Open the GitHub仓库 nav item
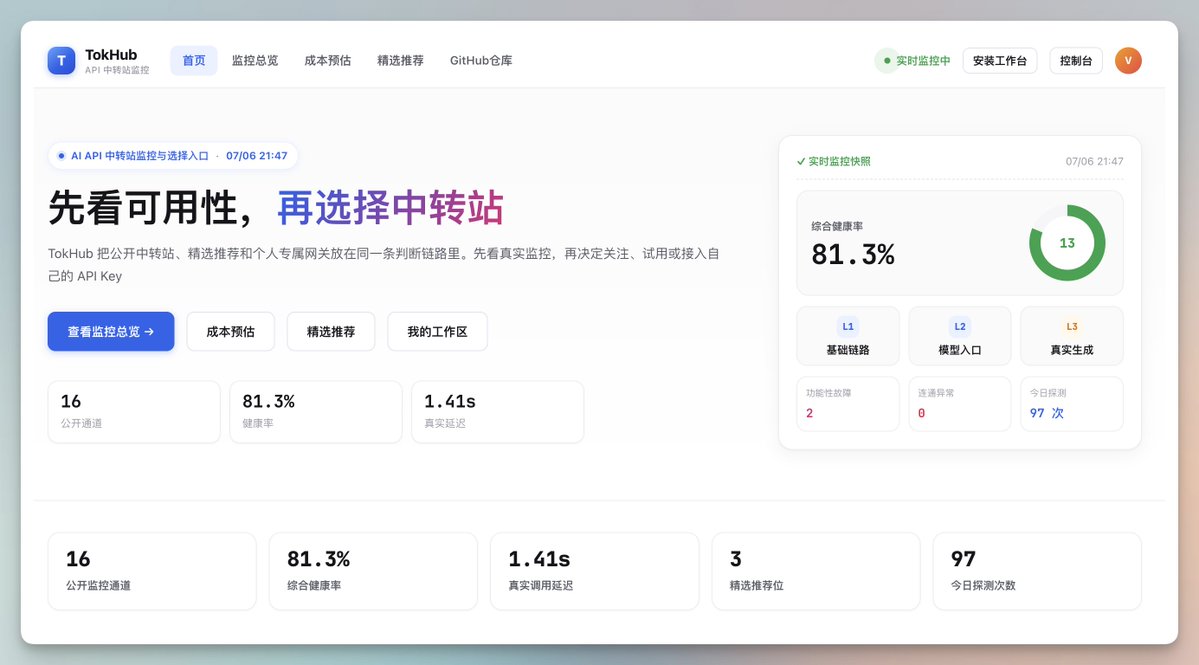The image size is (1199, 665). point(481,60)
